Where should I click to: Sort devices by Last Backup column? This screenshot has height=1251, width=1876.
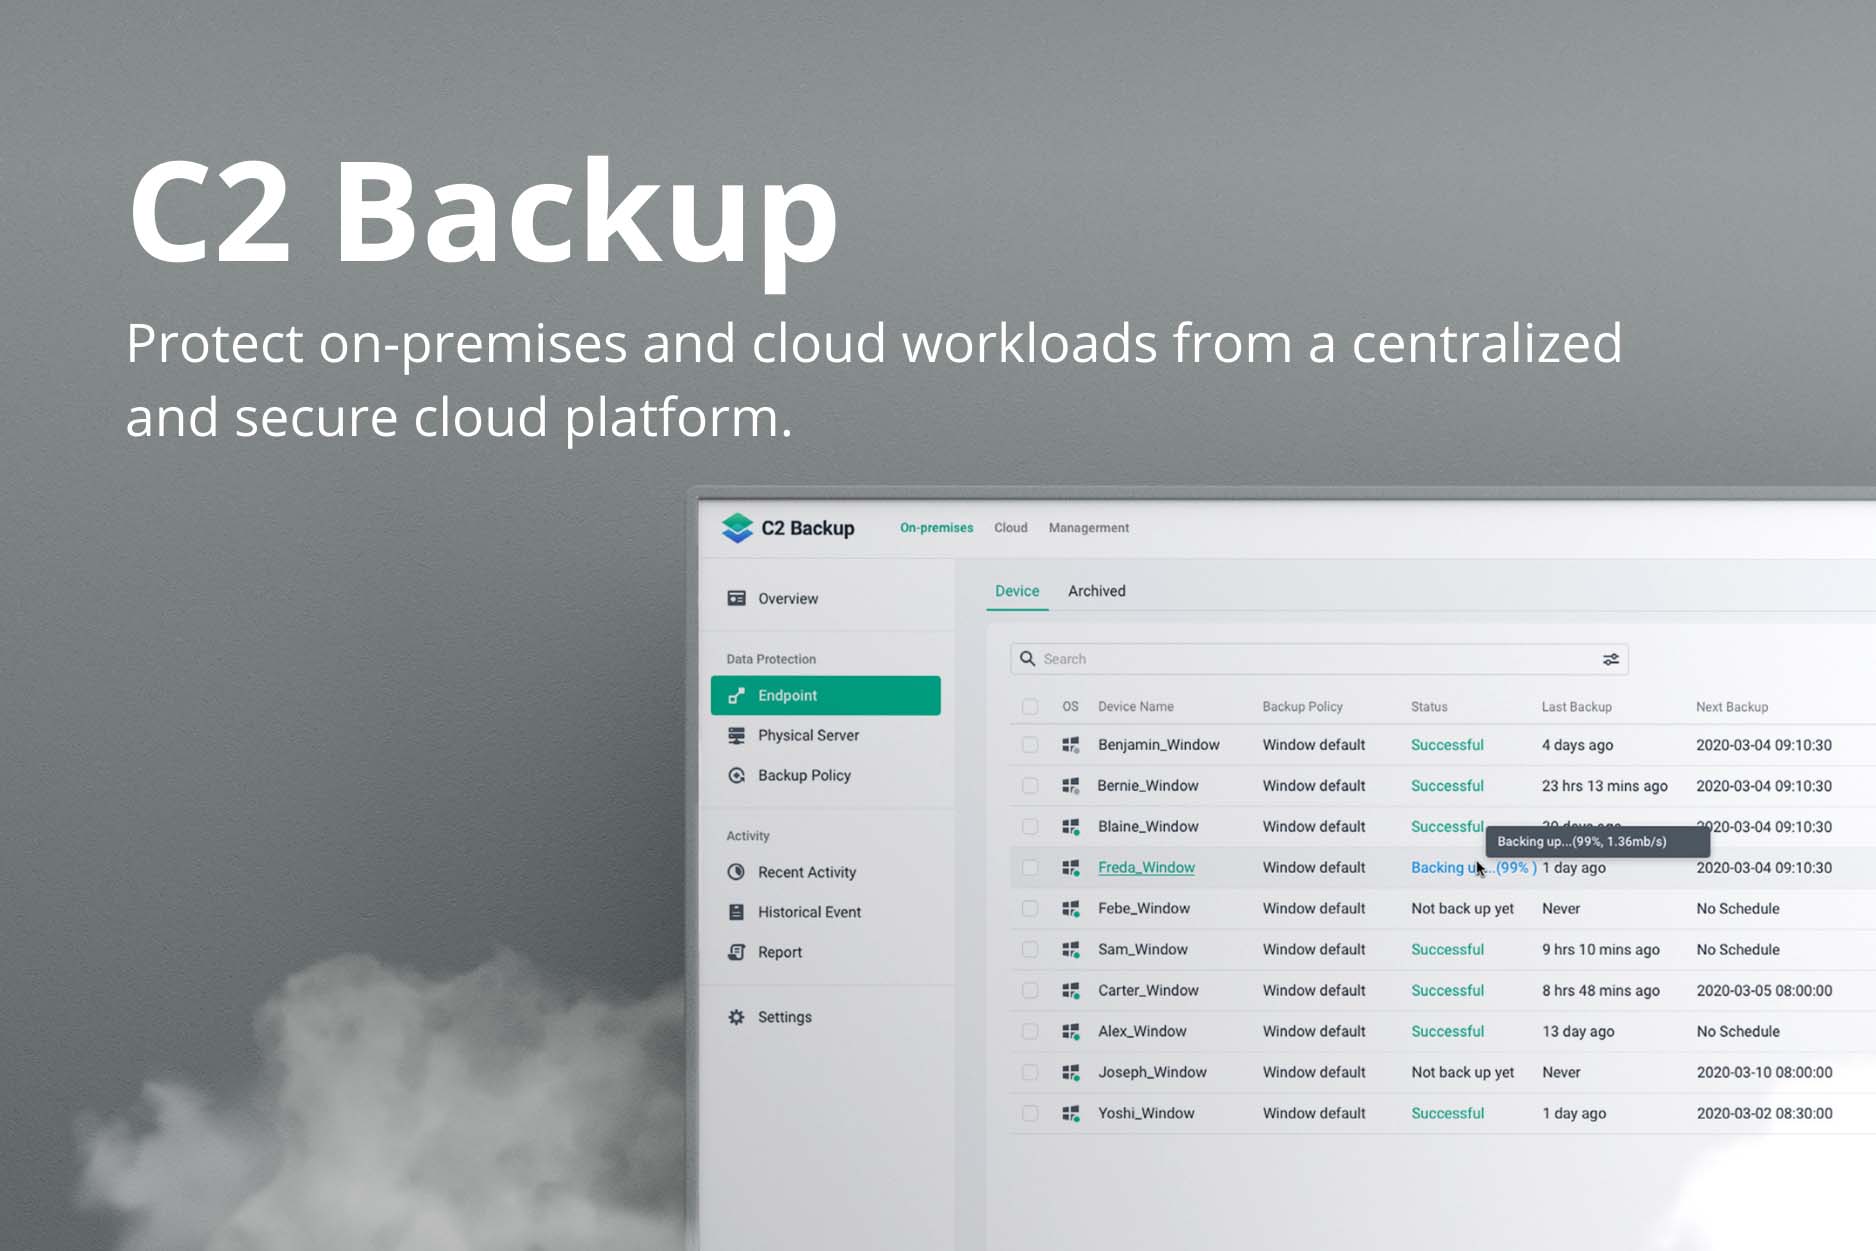click(x=1576, y=706)
